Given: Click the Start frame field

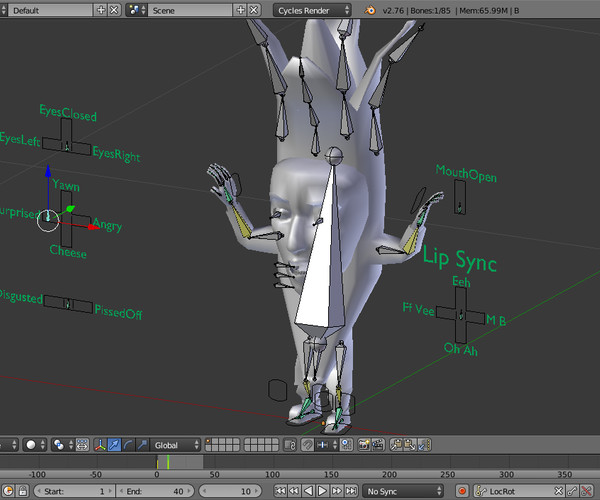Looking at the screenshot, I should point(76,491).
